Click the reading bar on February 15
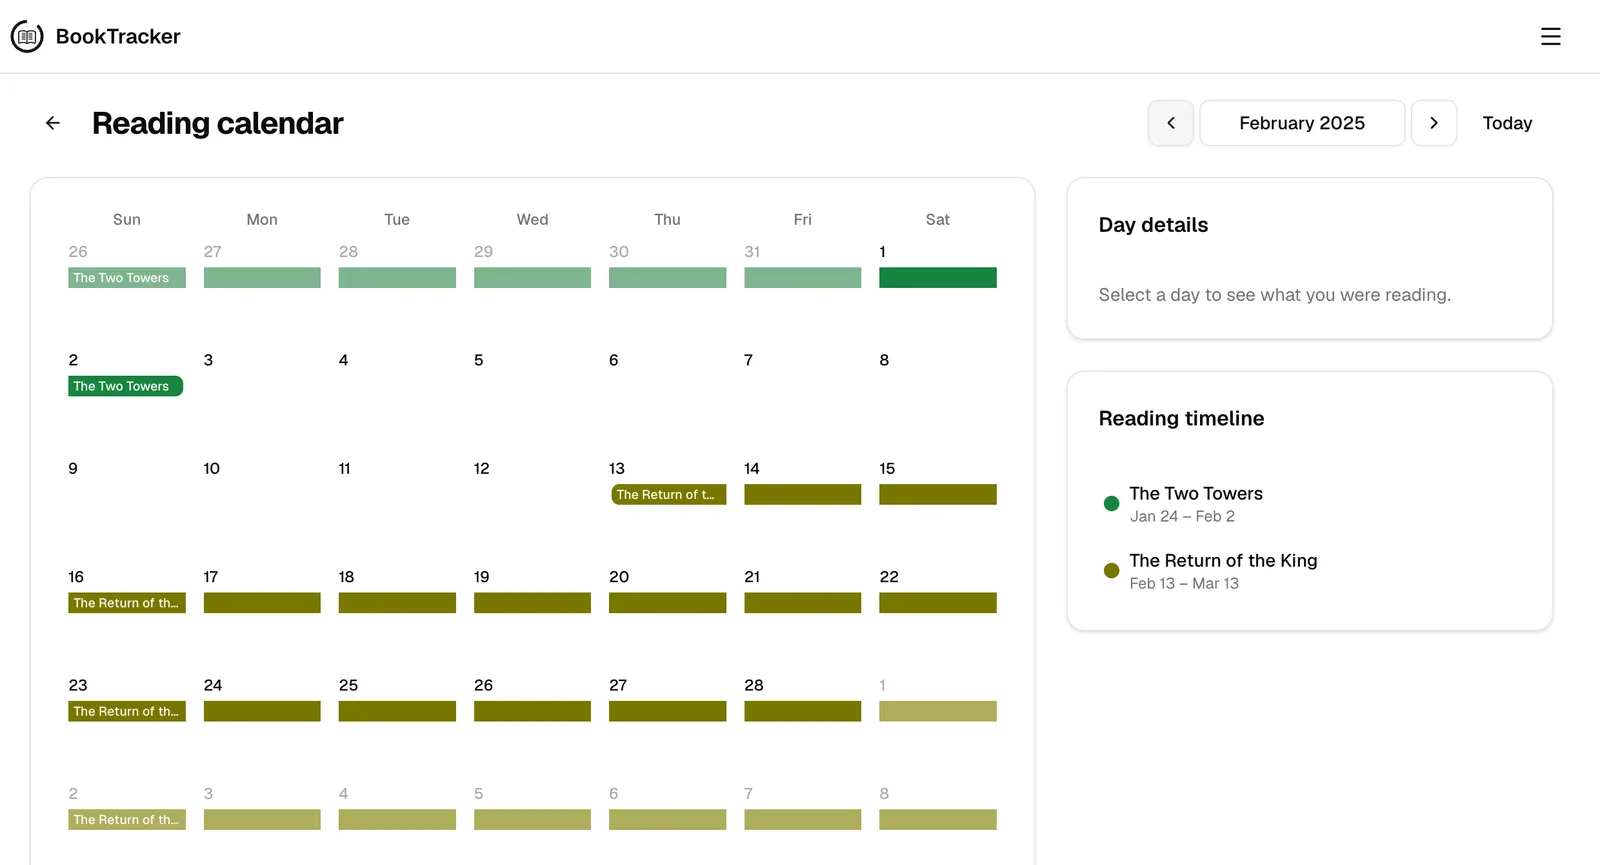1600x865 pixels. [937, 494]
